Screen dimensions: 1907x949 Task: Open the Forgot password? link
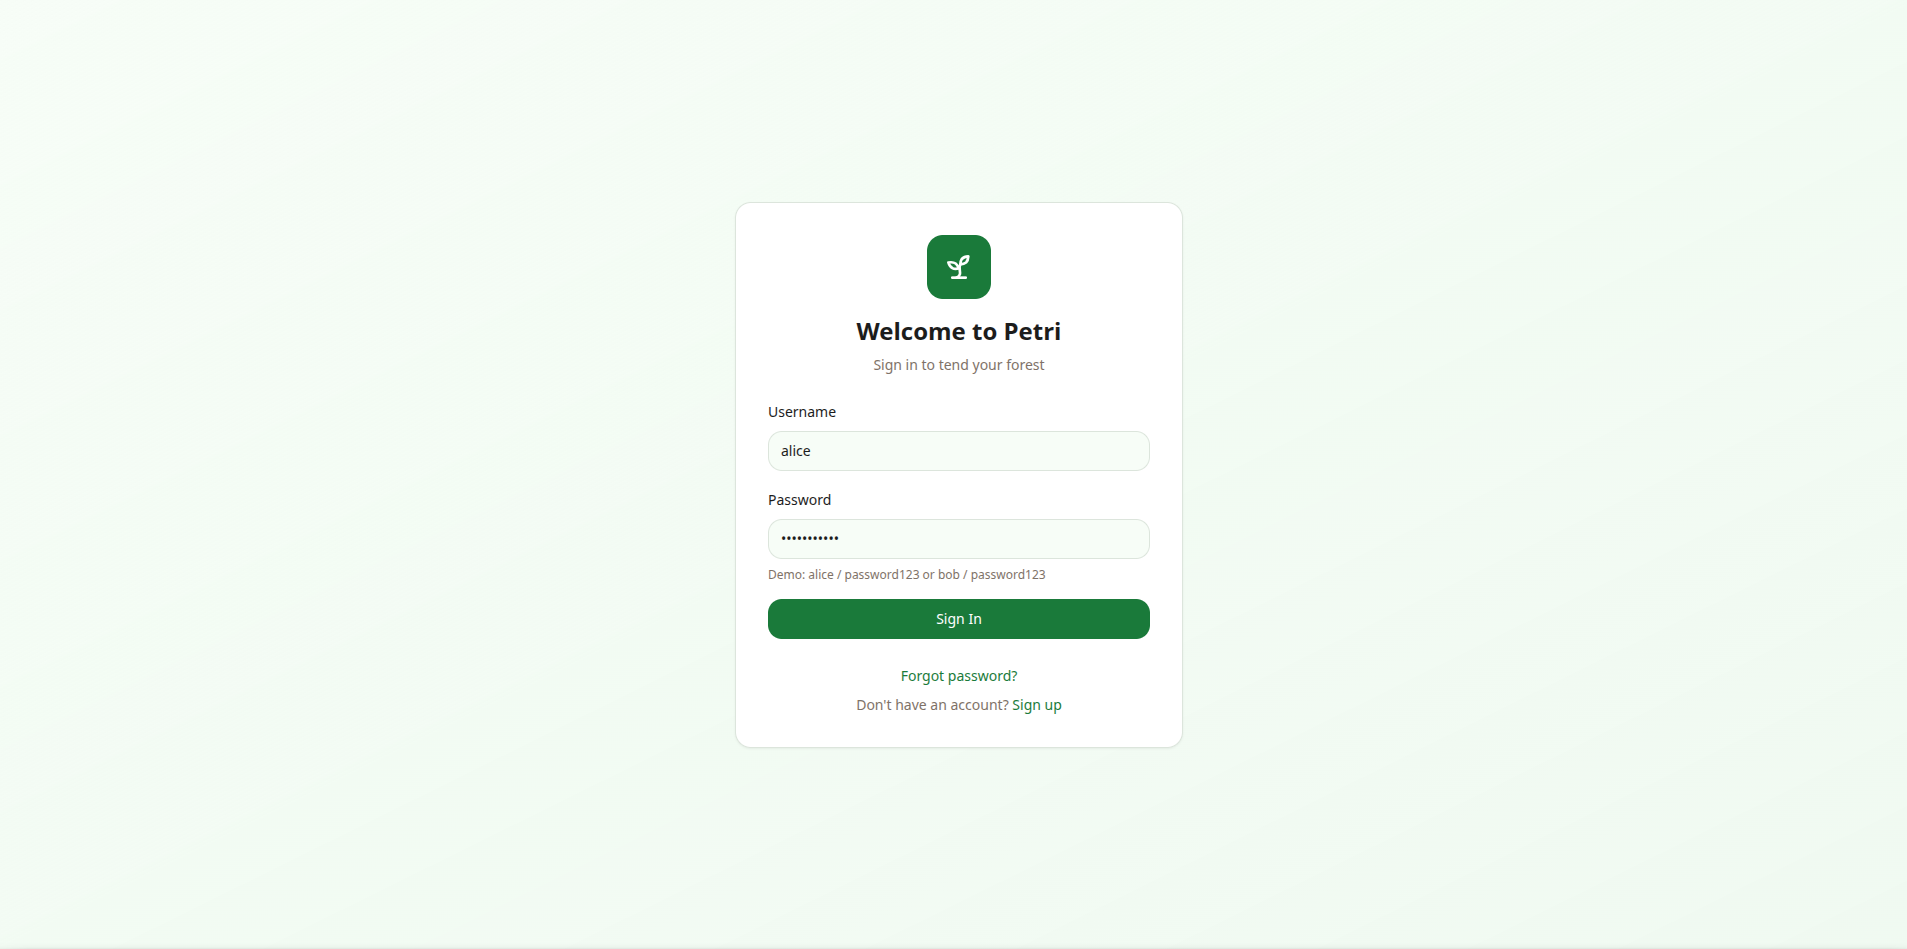point(958,676)
